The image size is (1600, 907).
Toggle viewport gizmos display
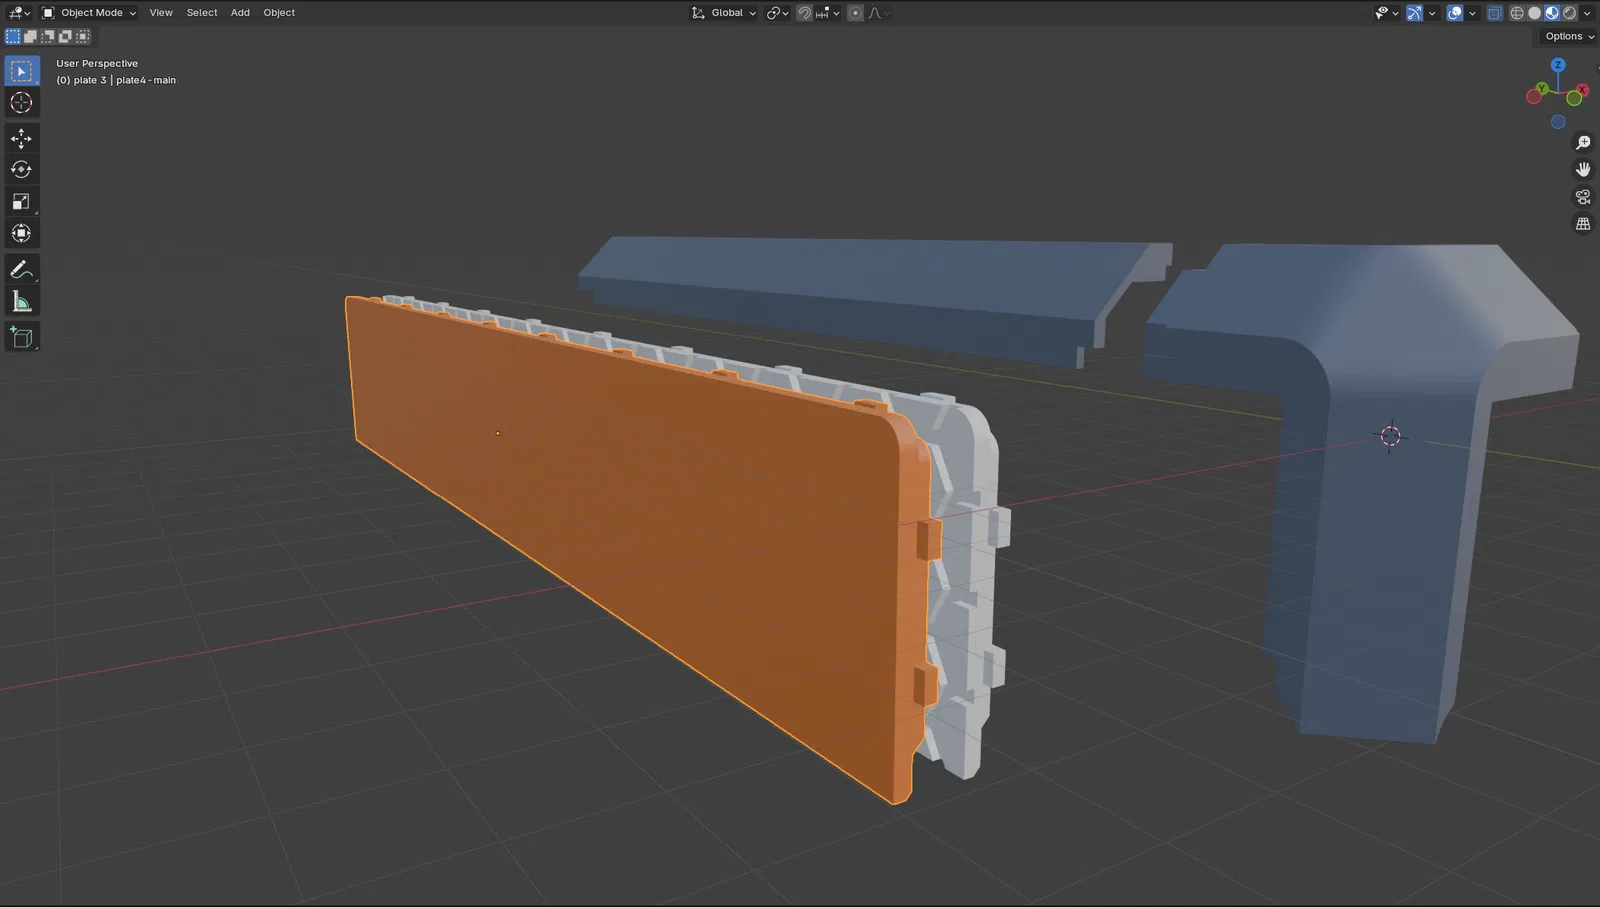pos(1414,13)
